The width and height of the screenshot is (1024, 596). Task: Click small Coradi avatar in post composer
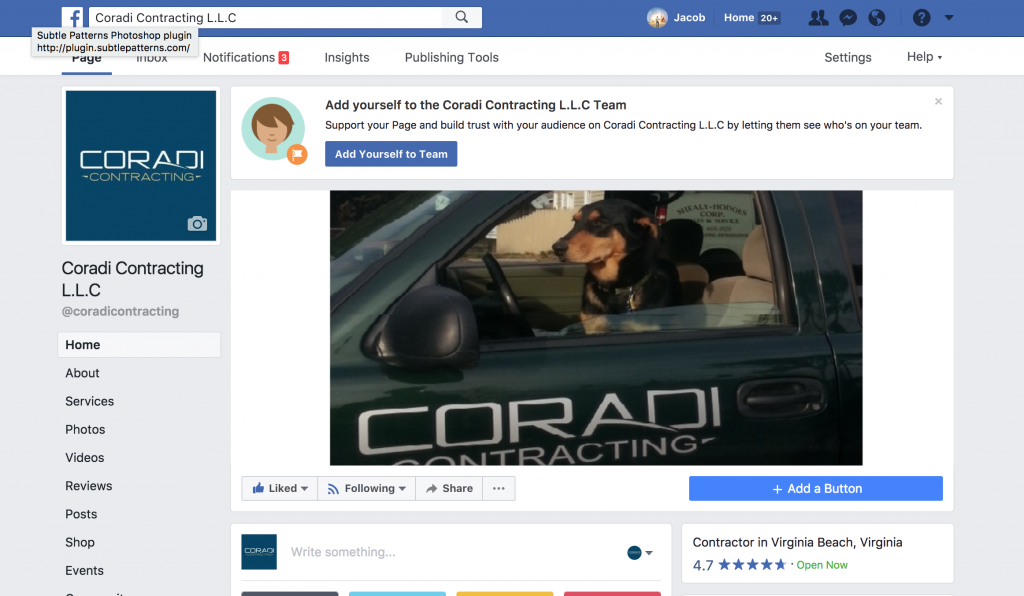click(259, 552)
